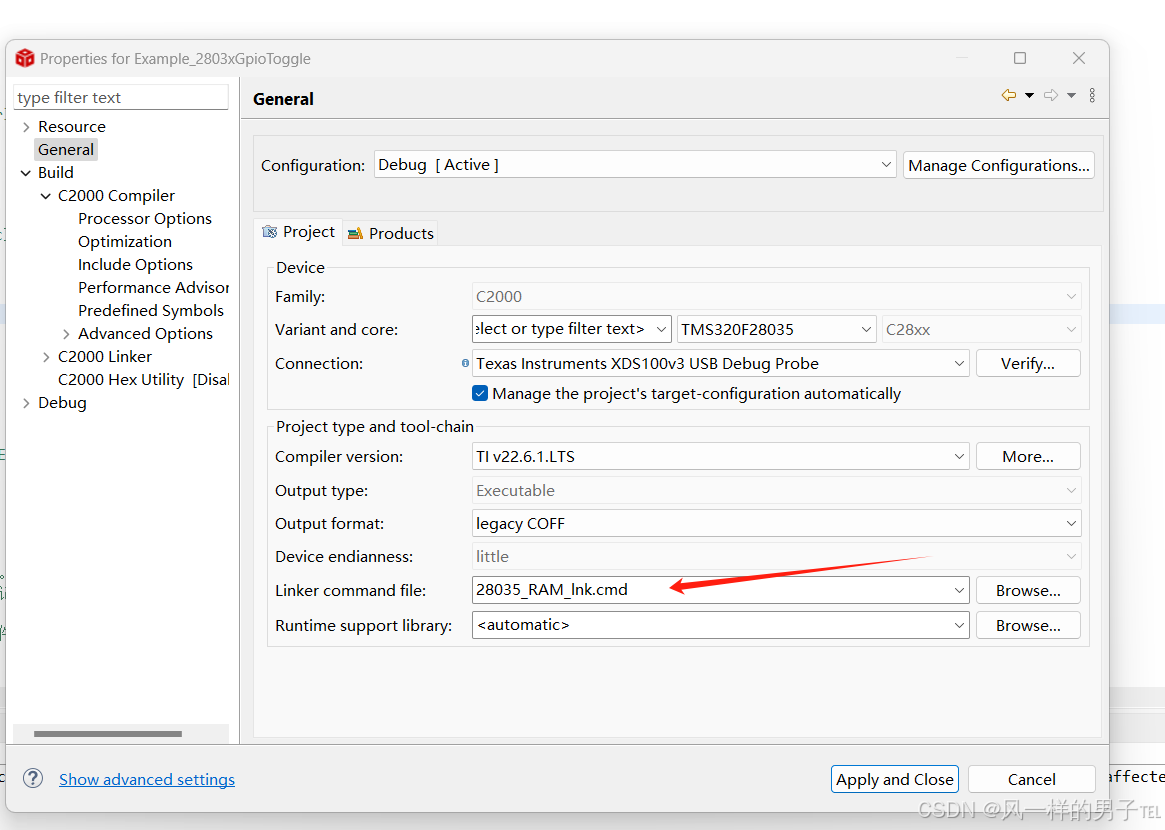
Task: Select Optimization settings
Action: coord(125,241)
